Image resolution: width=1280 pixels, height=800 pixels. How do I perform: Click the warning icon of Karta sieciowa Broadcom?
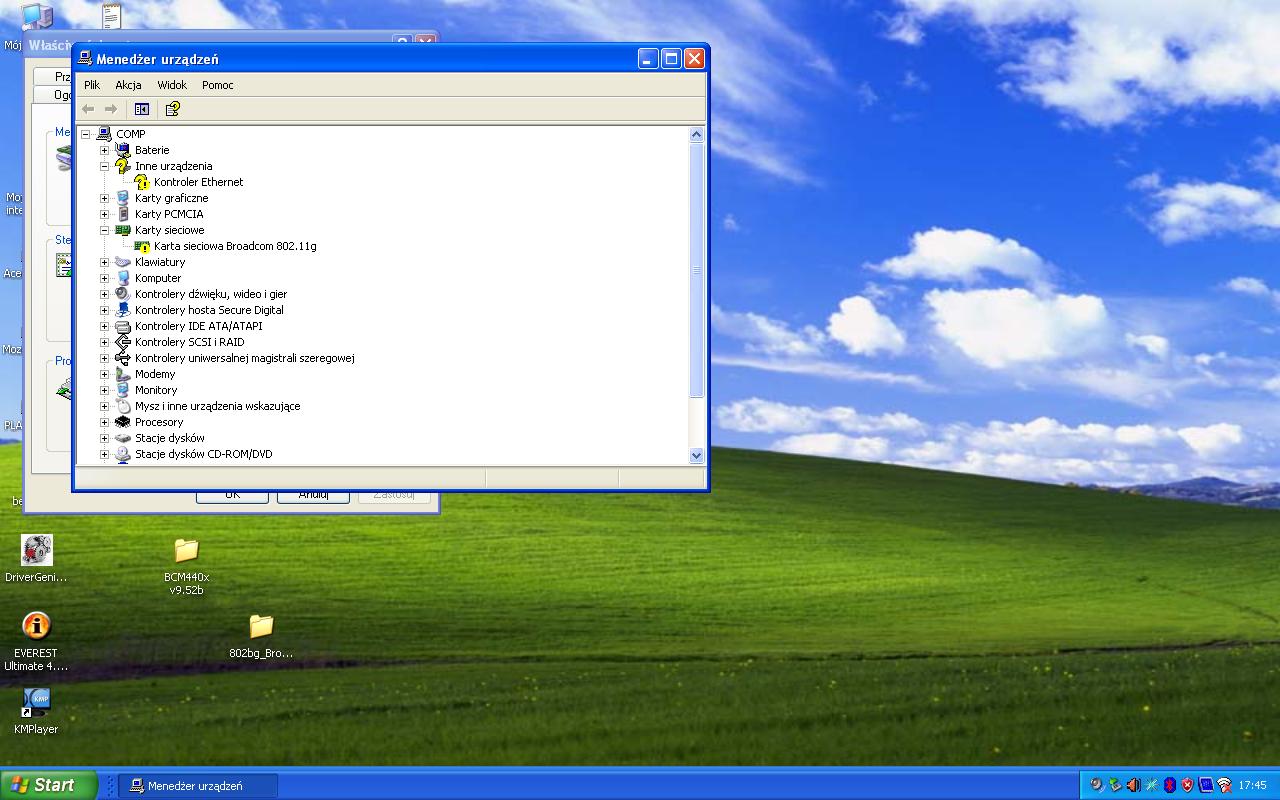[x=142, y=246]
